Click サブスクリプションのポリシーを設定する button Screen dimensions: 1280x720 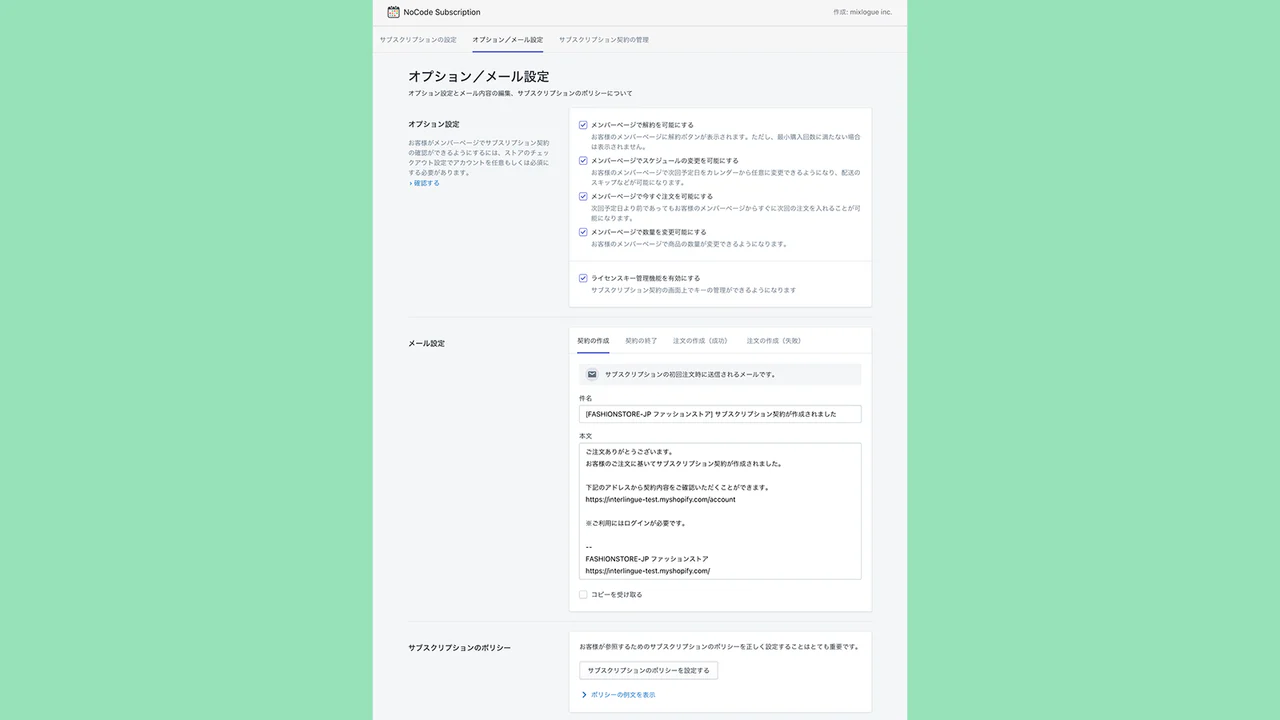(648, 670)
